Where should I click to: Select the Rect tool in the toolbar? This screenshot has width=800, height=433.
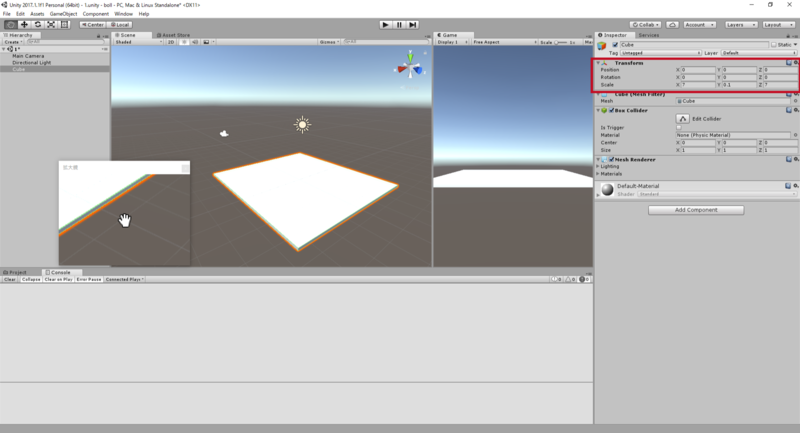tap(64, 24)
